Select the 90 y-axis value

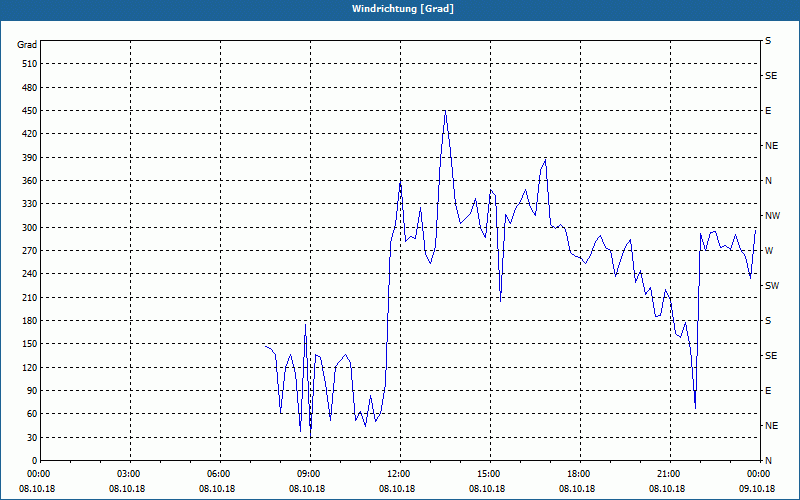[x=32, y=391]
